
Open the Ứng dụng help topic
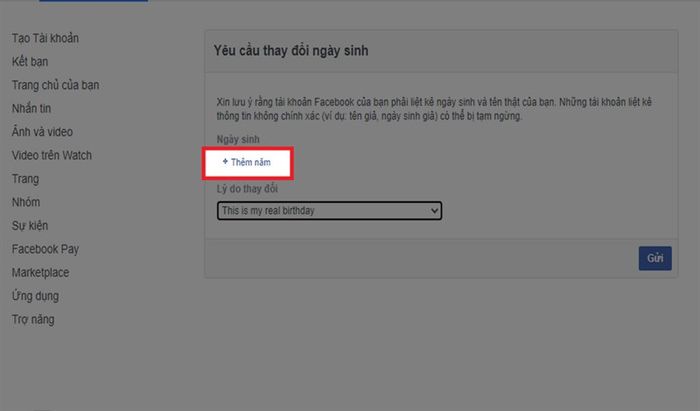35,296
